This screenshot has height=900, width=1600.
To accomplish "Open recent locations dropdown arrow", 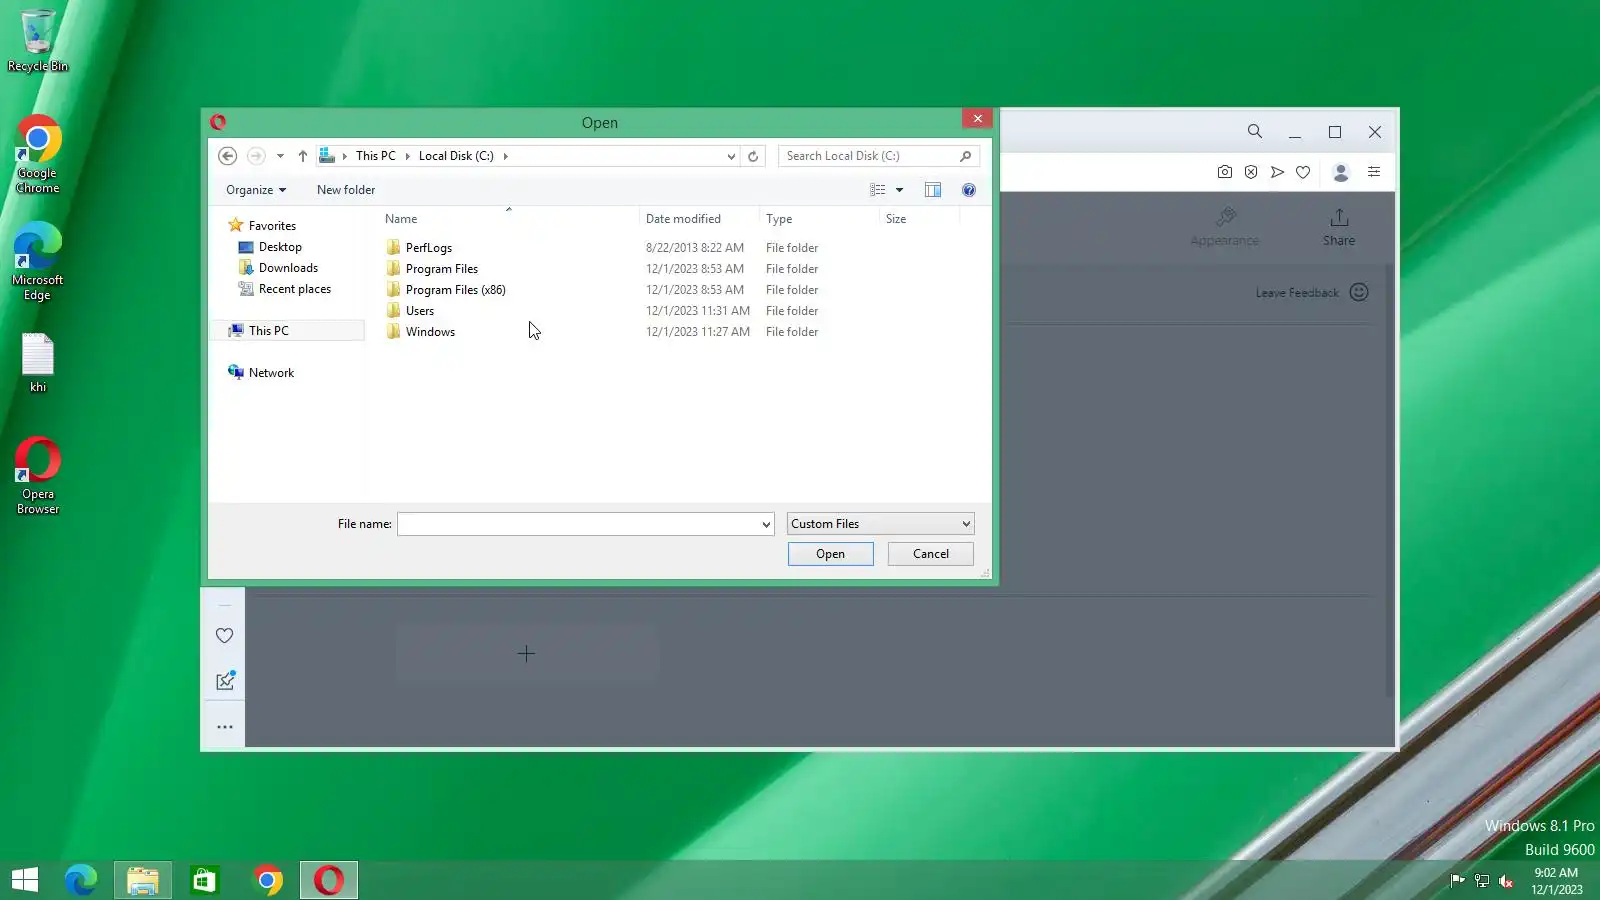I will [x=280, y=156].
